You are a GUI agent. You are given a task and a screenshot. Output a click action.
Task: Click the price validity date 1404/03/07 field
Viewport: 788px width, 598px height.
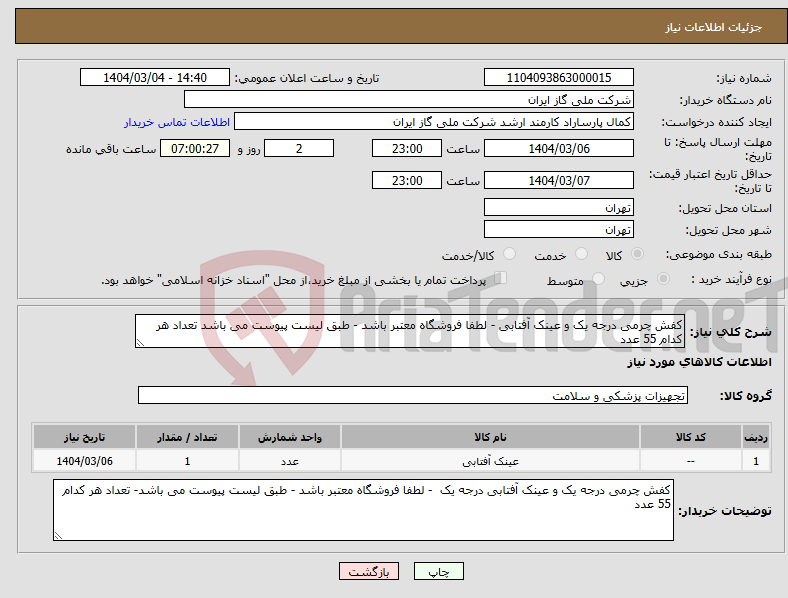point(558,180)
